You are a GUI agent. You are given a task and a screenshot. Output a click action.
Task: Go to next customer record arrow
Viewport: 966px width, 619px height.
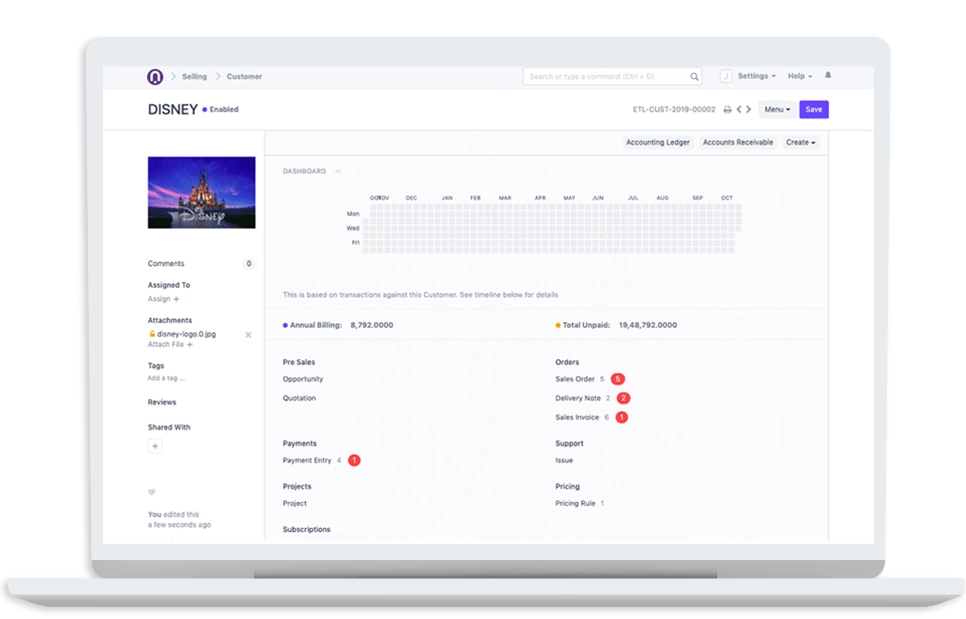tap(749, 110)
